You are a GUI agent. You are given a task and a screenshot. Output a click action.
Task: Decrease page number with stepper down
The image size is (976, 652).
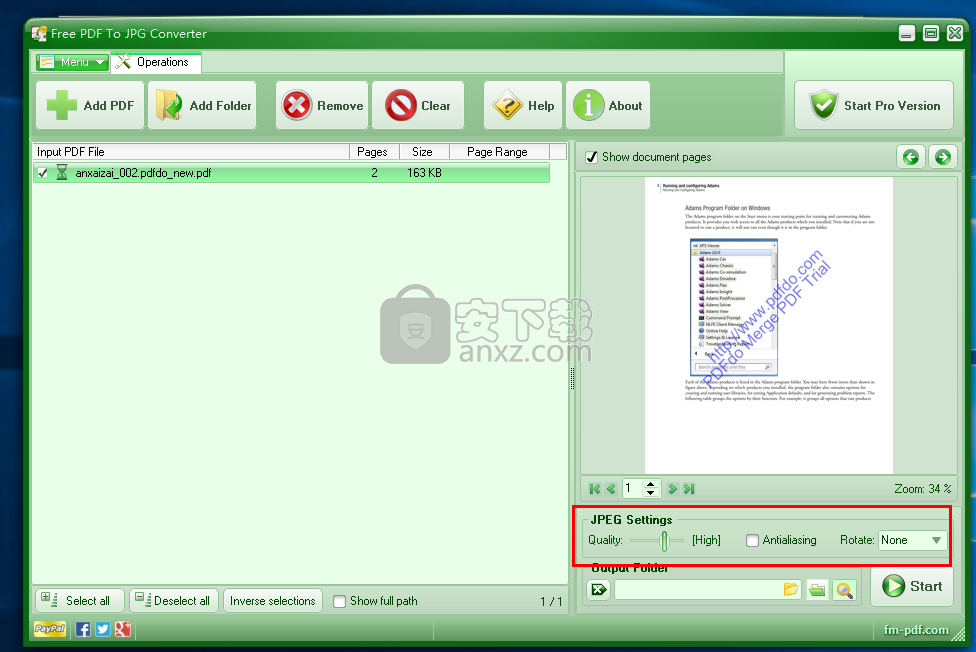tap(650, 493)
